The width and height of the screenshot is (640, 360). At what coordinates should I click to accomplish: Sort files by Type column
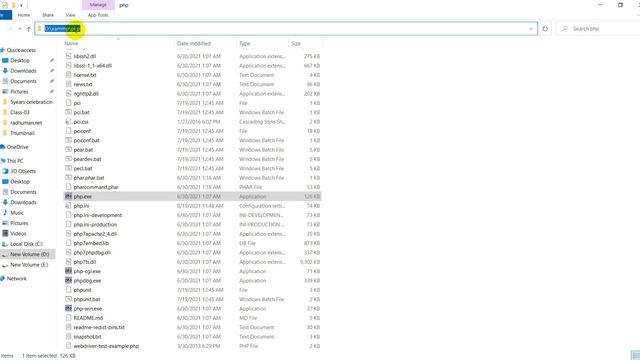click(x=244, y=43)
